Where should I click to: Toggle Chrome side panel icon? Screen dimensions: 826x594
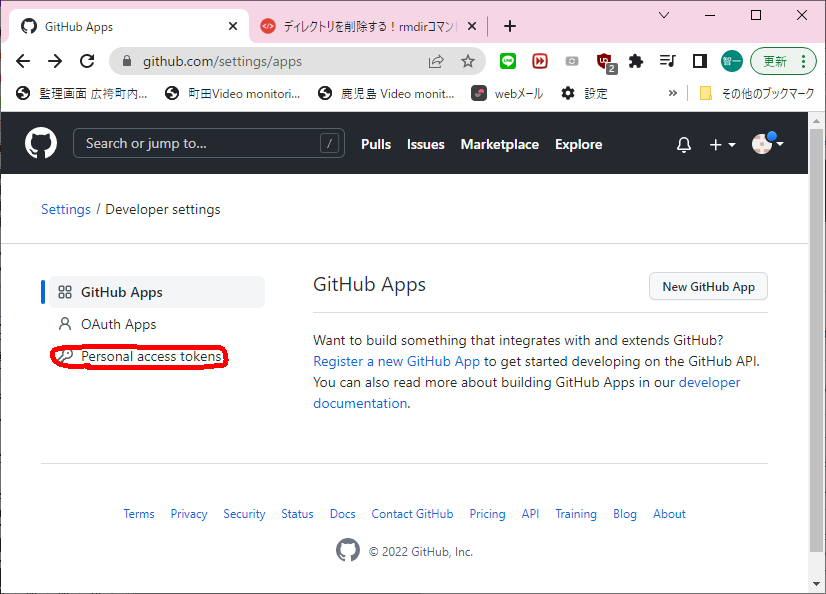[699, 61]
